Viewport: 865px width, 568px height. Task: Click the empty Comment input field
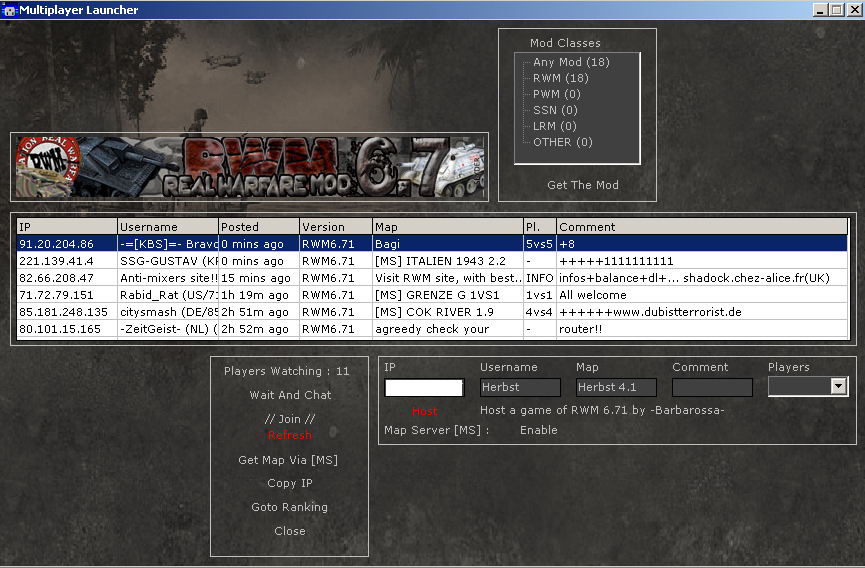pyautogui.click(x=712, y=387)
